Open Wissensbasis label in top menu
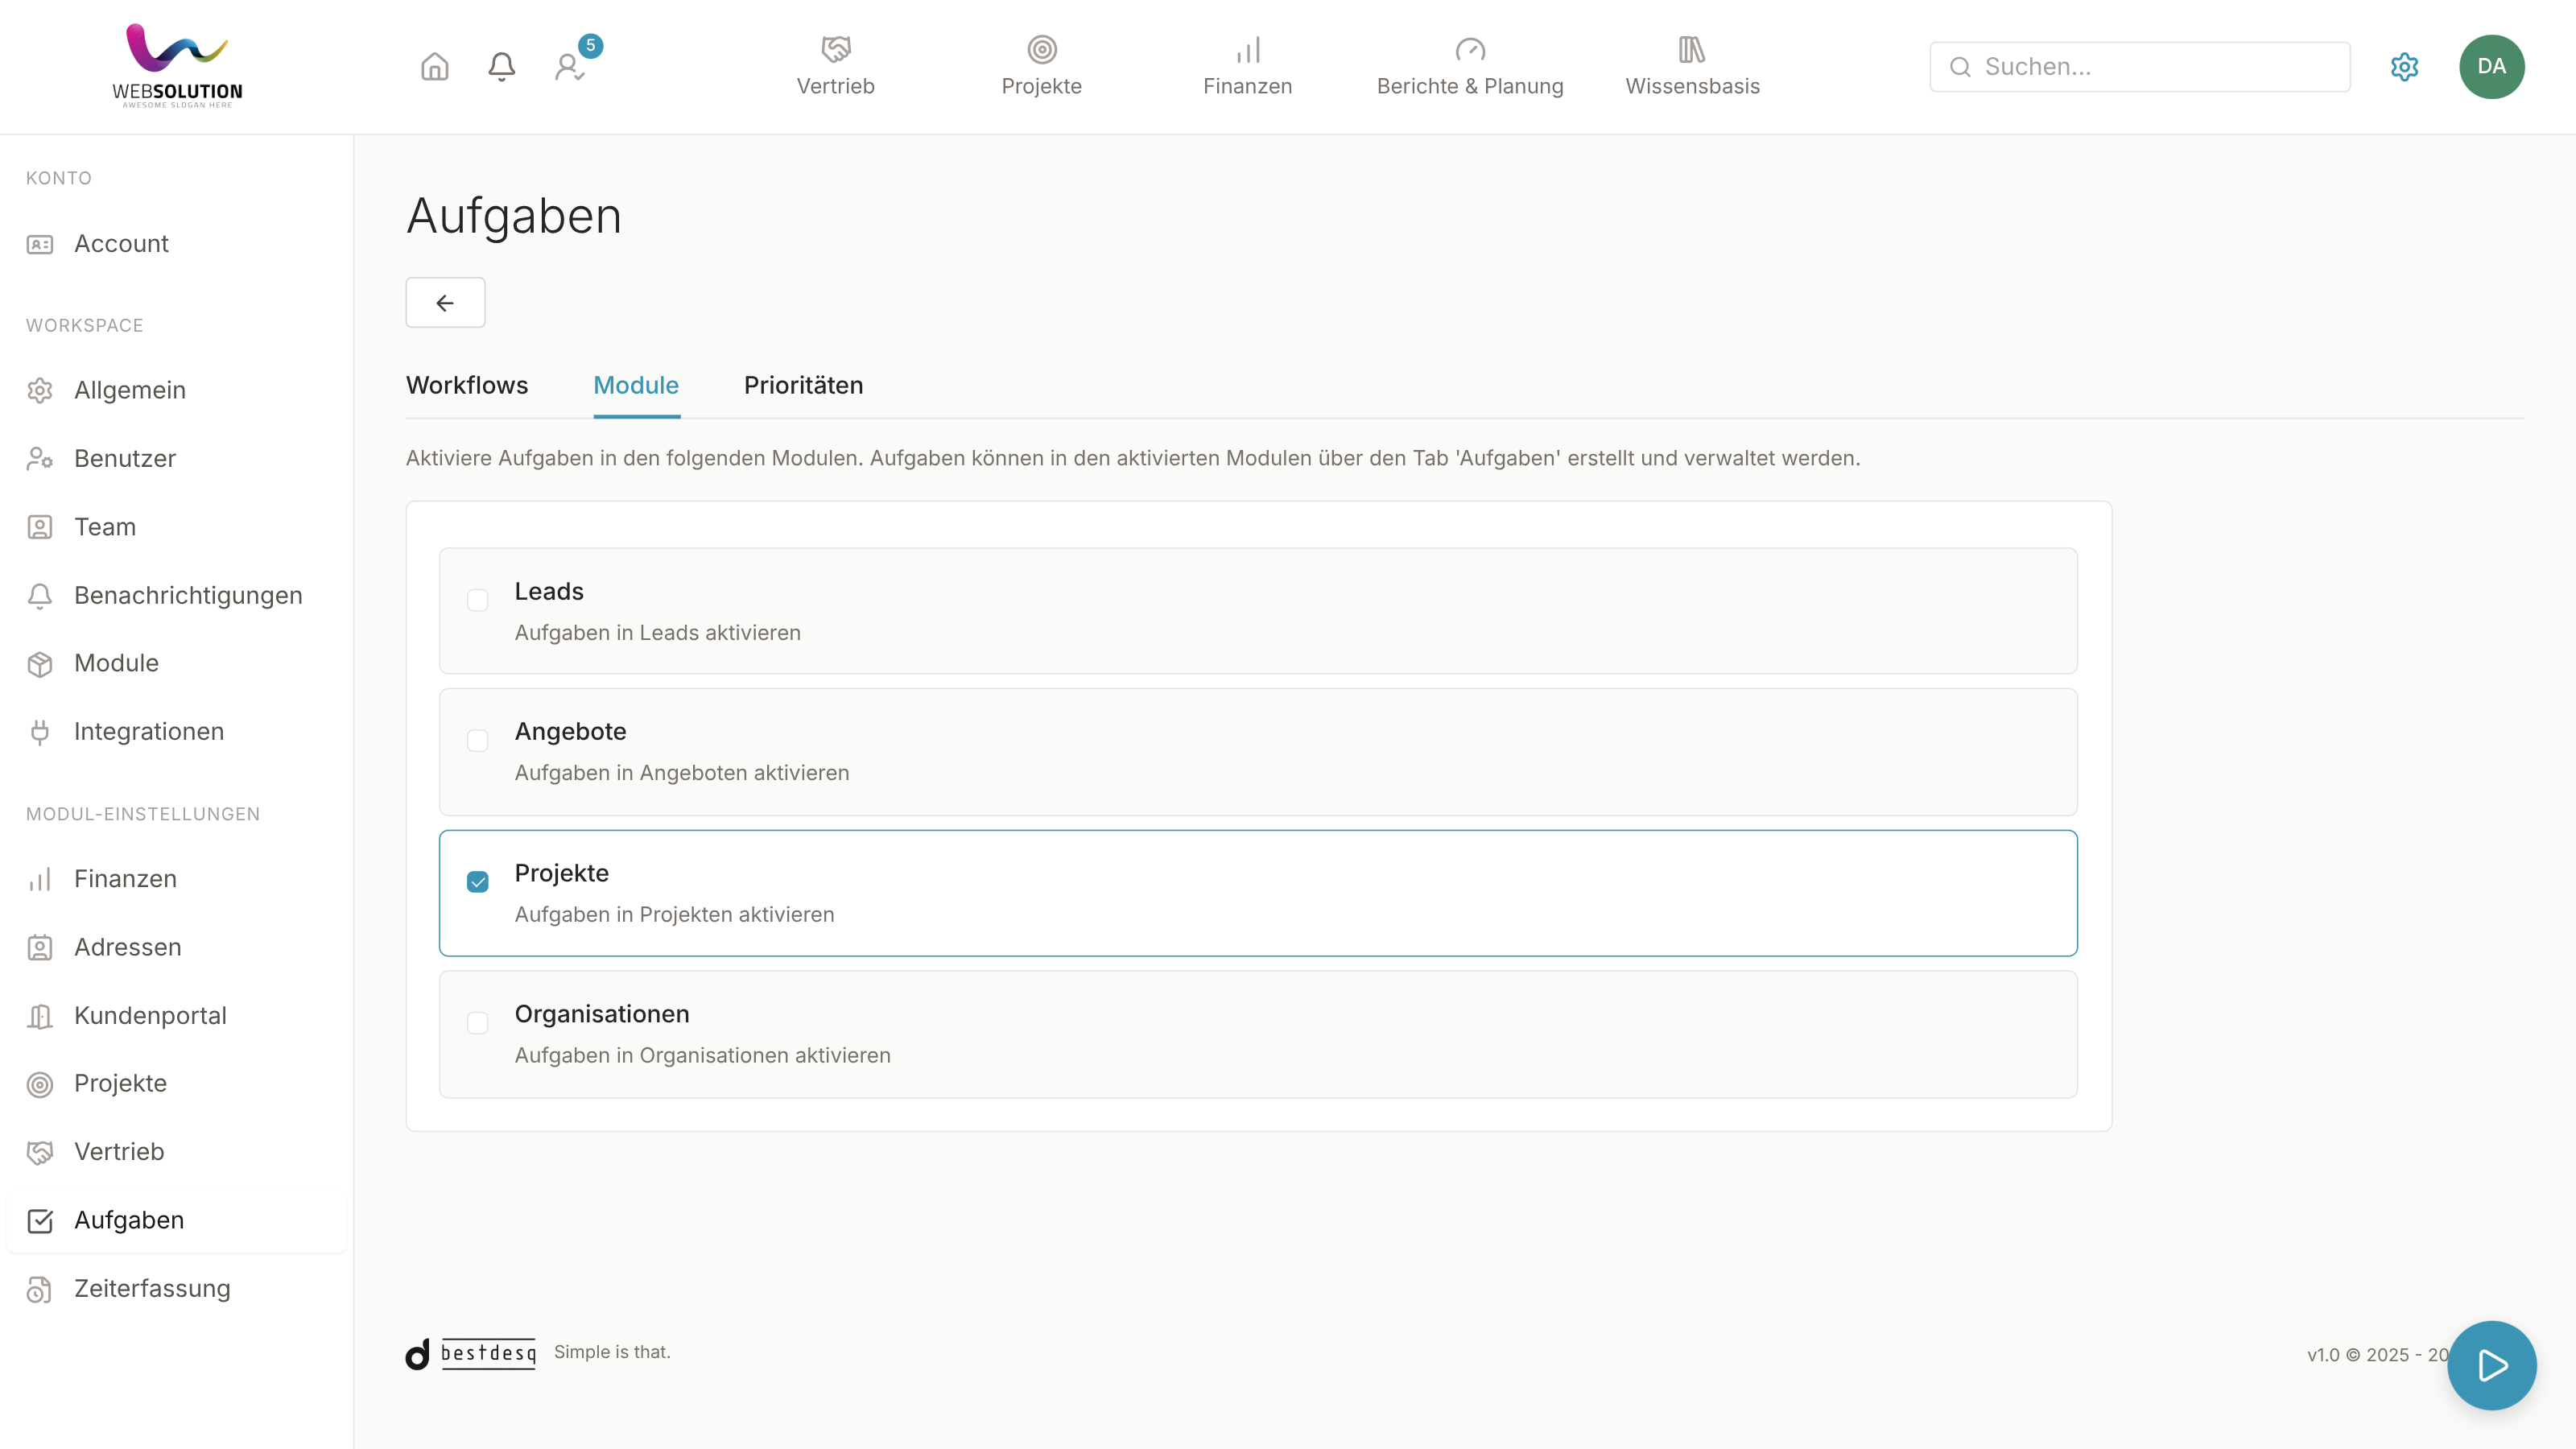 (1692, 86)
